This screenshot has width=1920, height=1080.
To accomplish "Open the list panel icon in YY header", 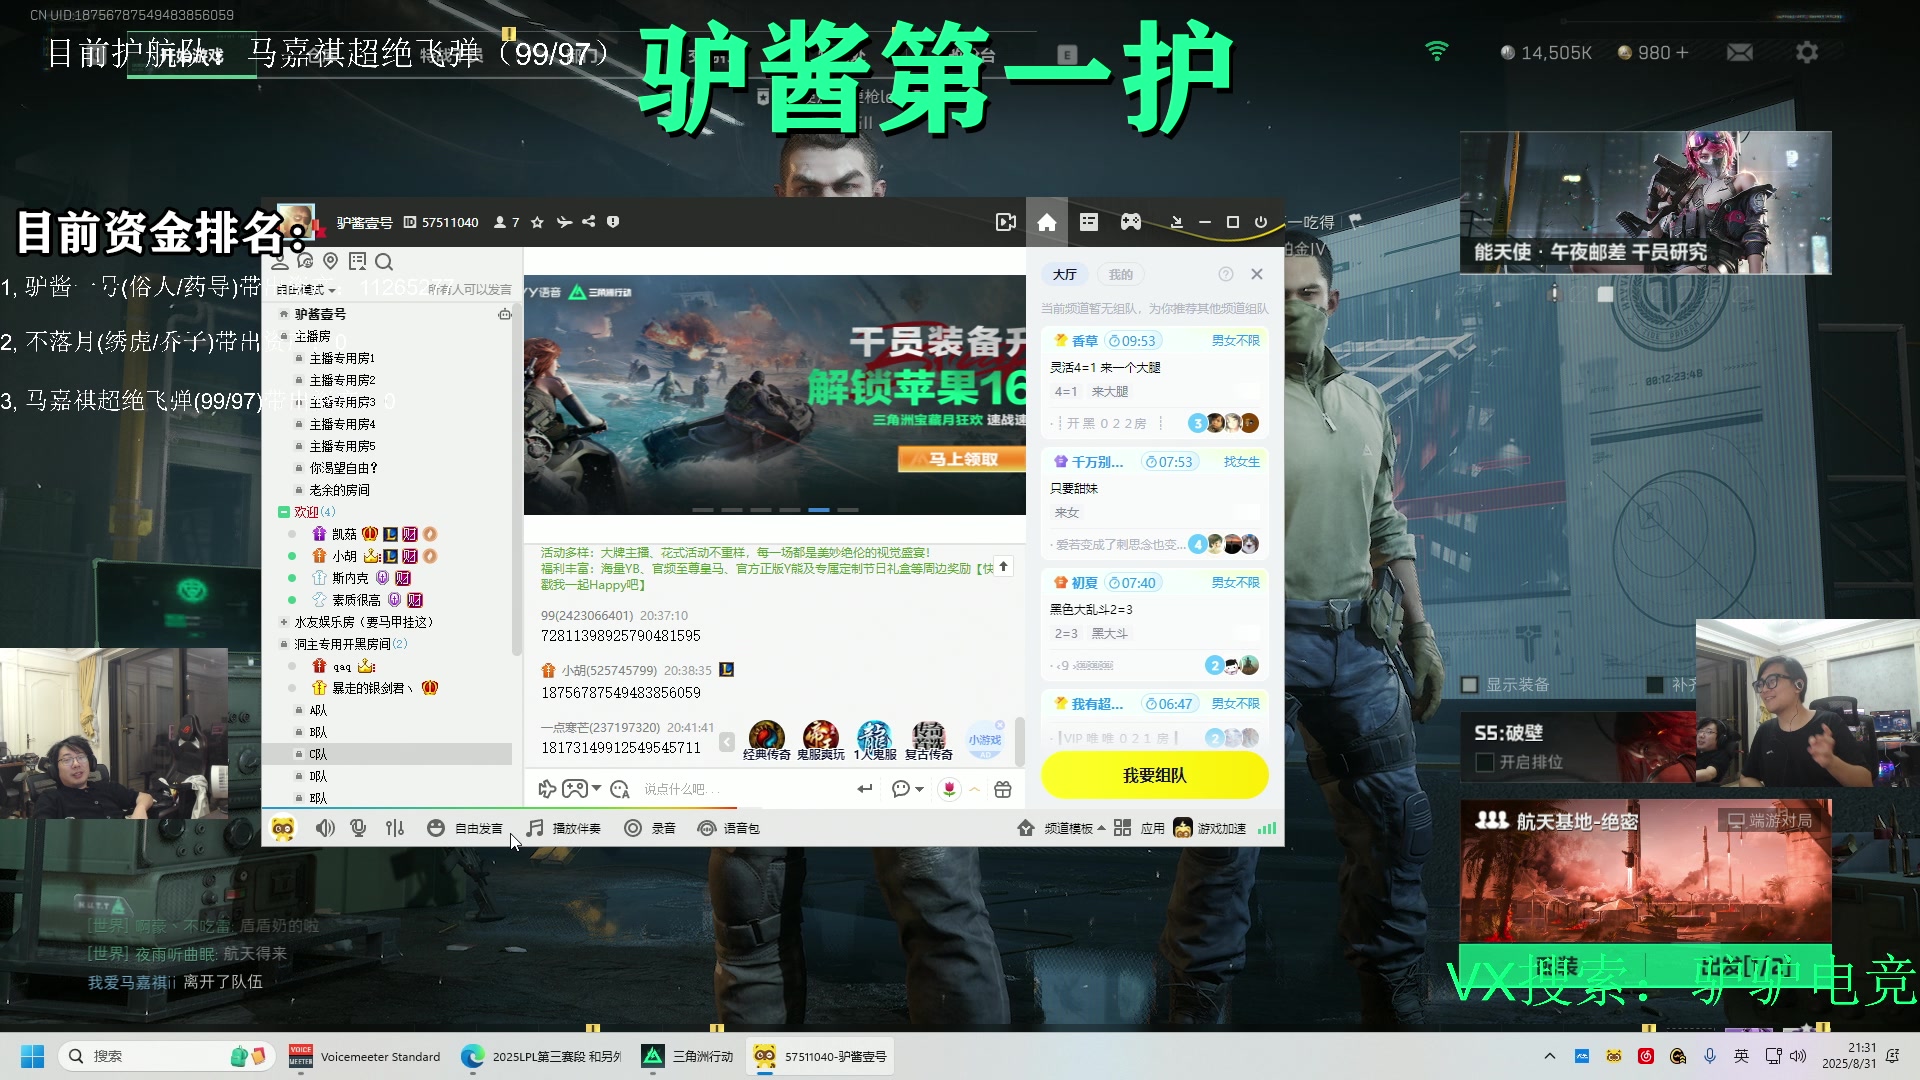I will pyautogui.click(x=1089, y=222).
